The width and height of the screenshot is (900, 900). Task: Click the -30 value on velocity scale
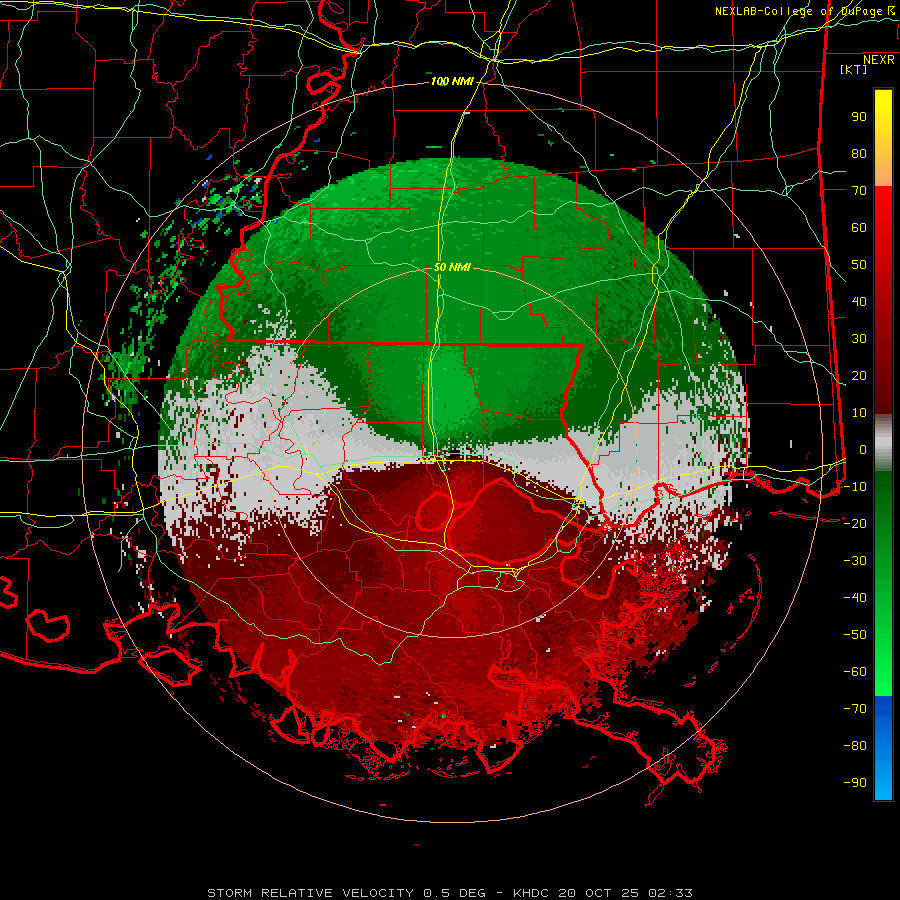pos(855,561)
